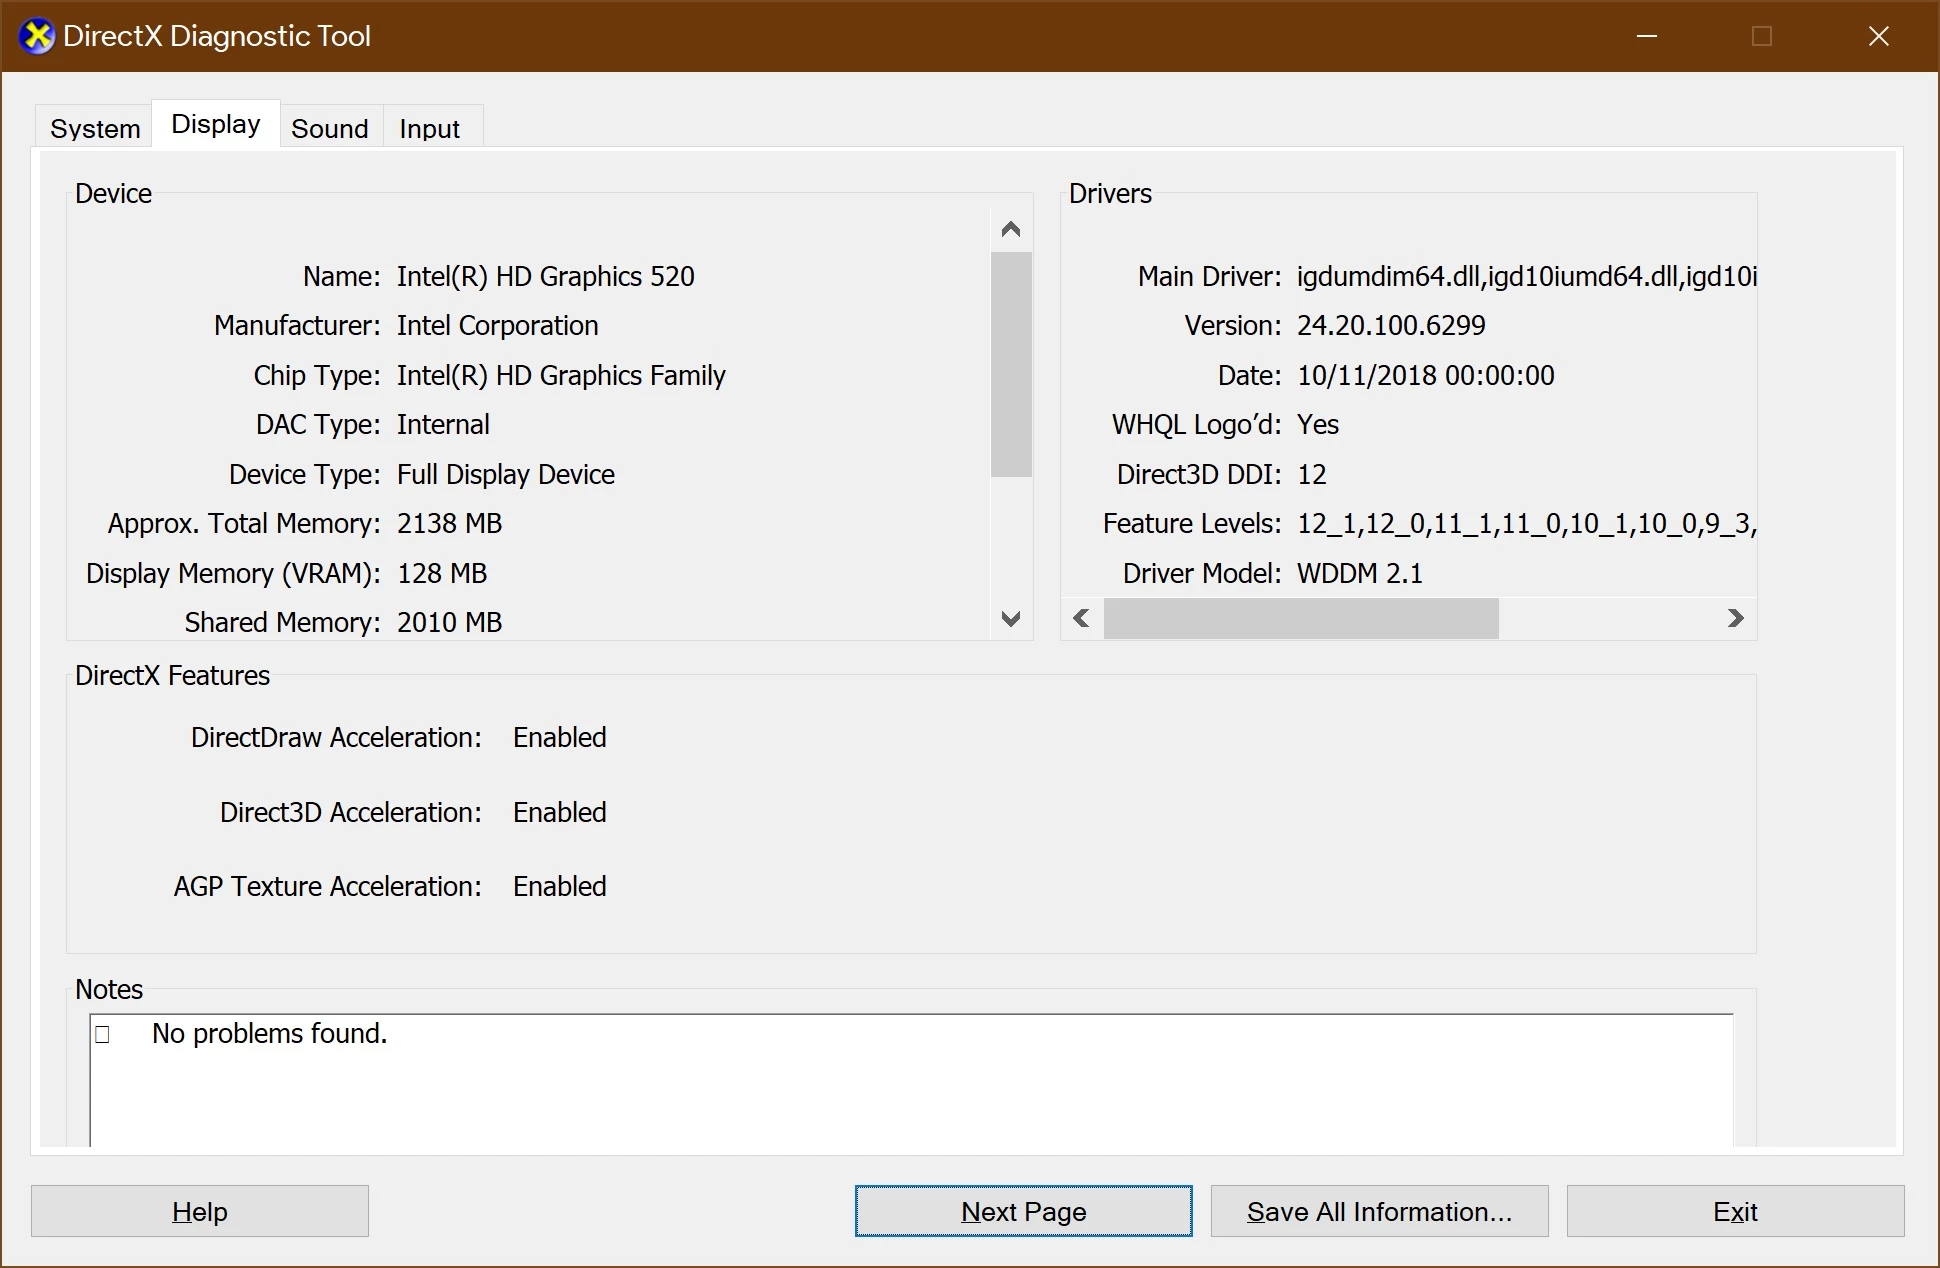
Task: Switch to the System tab
Action: 95,129
